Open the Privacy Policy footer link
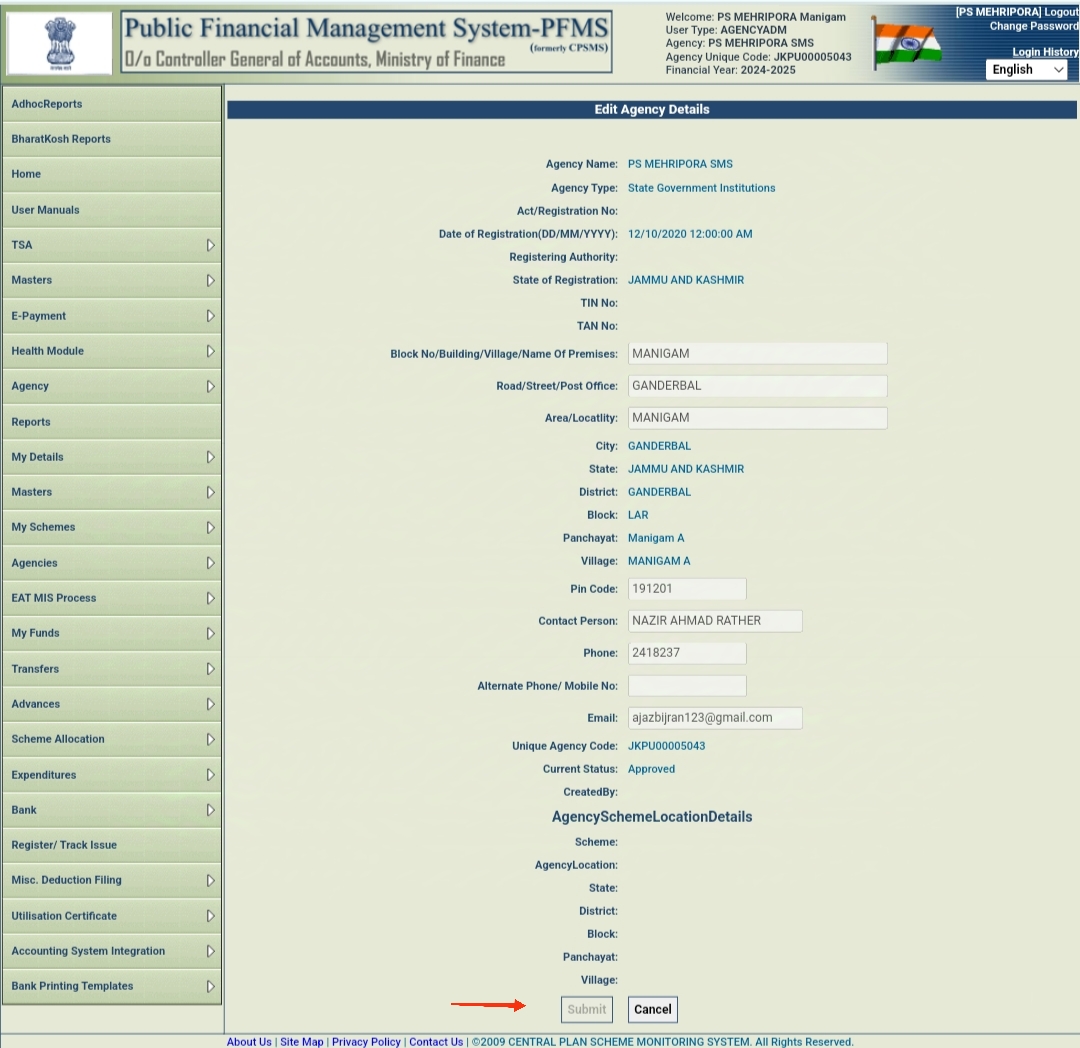This screenshot has height=1048, width=1080. pos(366,1042)
